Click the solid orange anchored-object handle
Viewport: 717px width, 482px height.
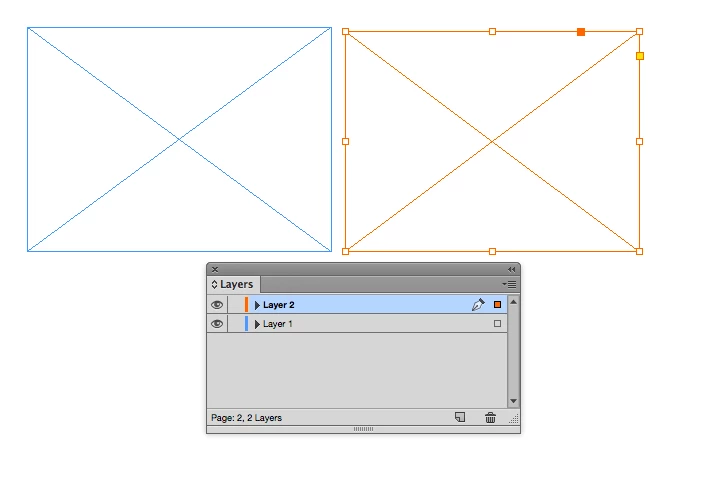pyautogui.click(x=581, y=32)
